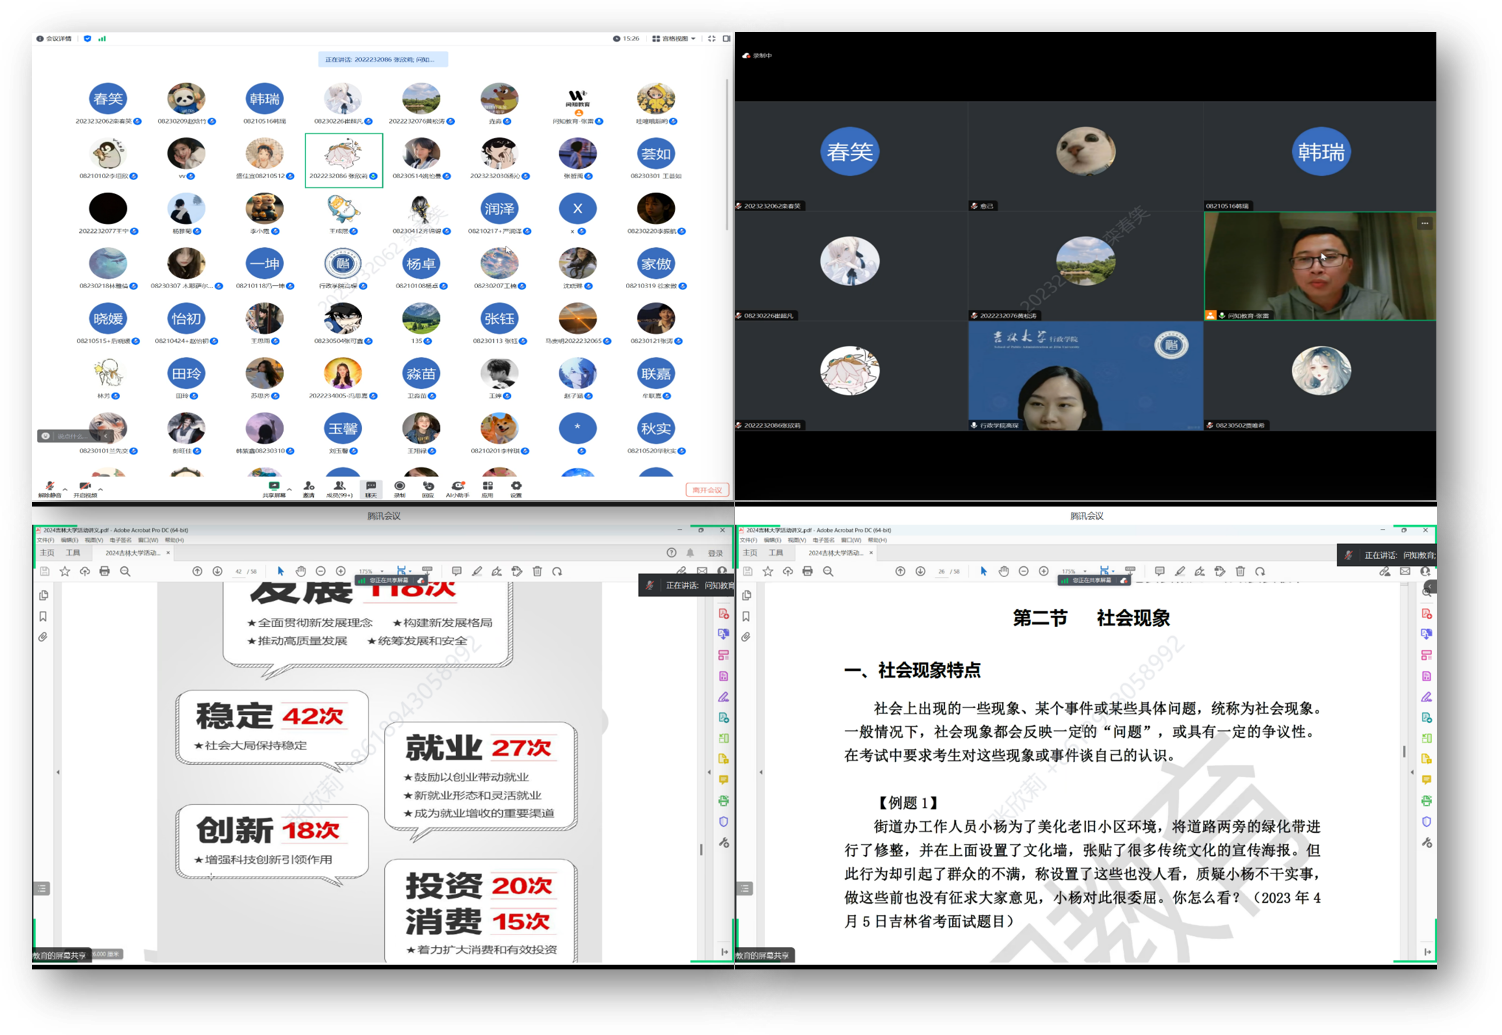Turn on the camera video
This screenshot has height=1035, width=1502.
pos(84,487)
